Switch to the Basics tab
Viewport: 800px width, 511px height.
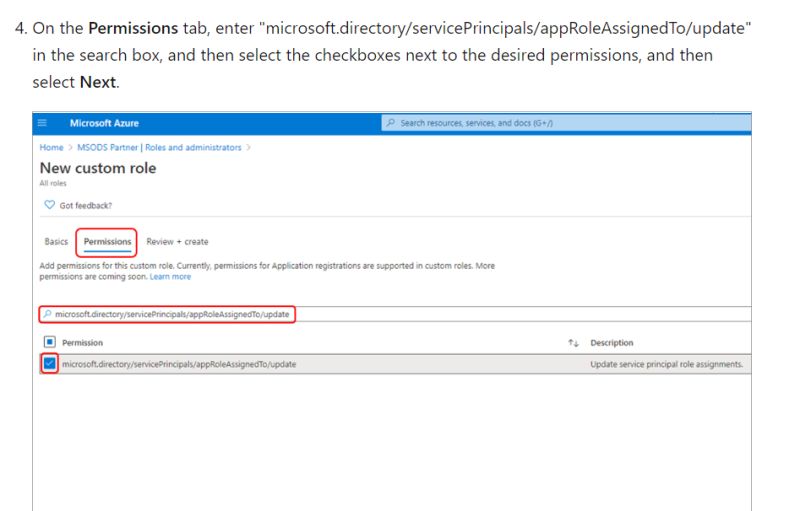(x=56, y=242)
